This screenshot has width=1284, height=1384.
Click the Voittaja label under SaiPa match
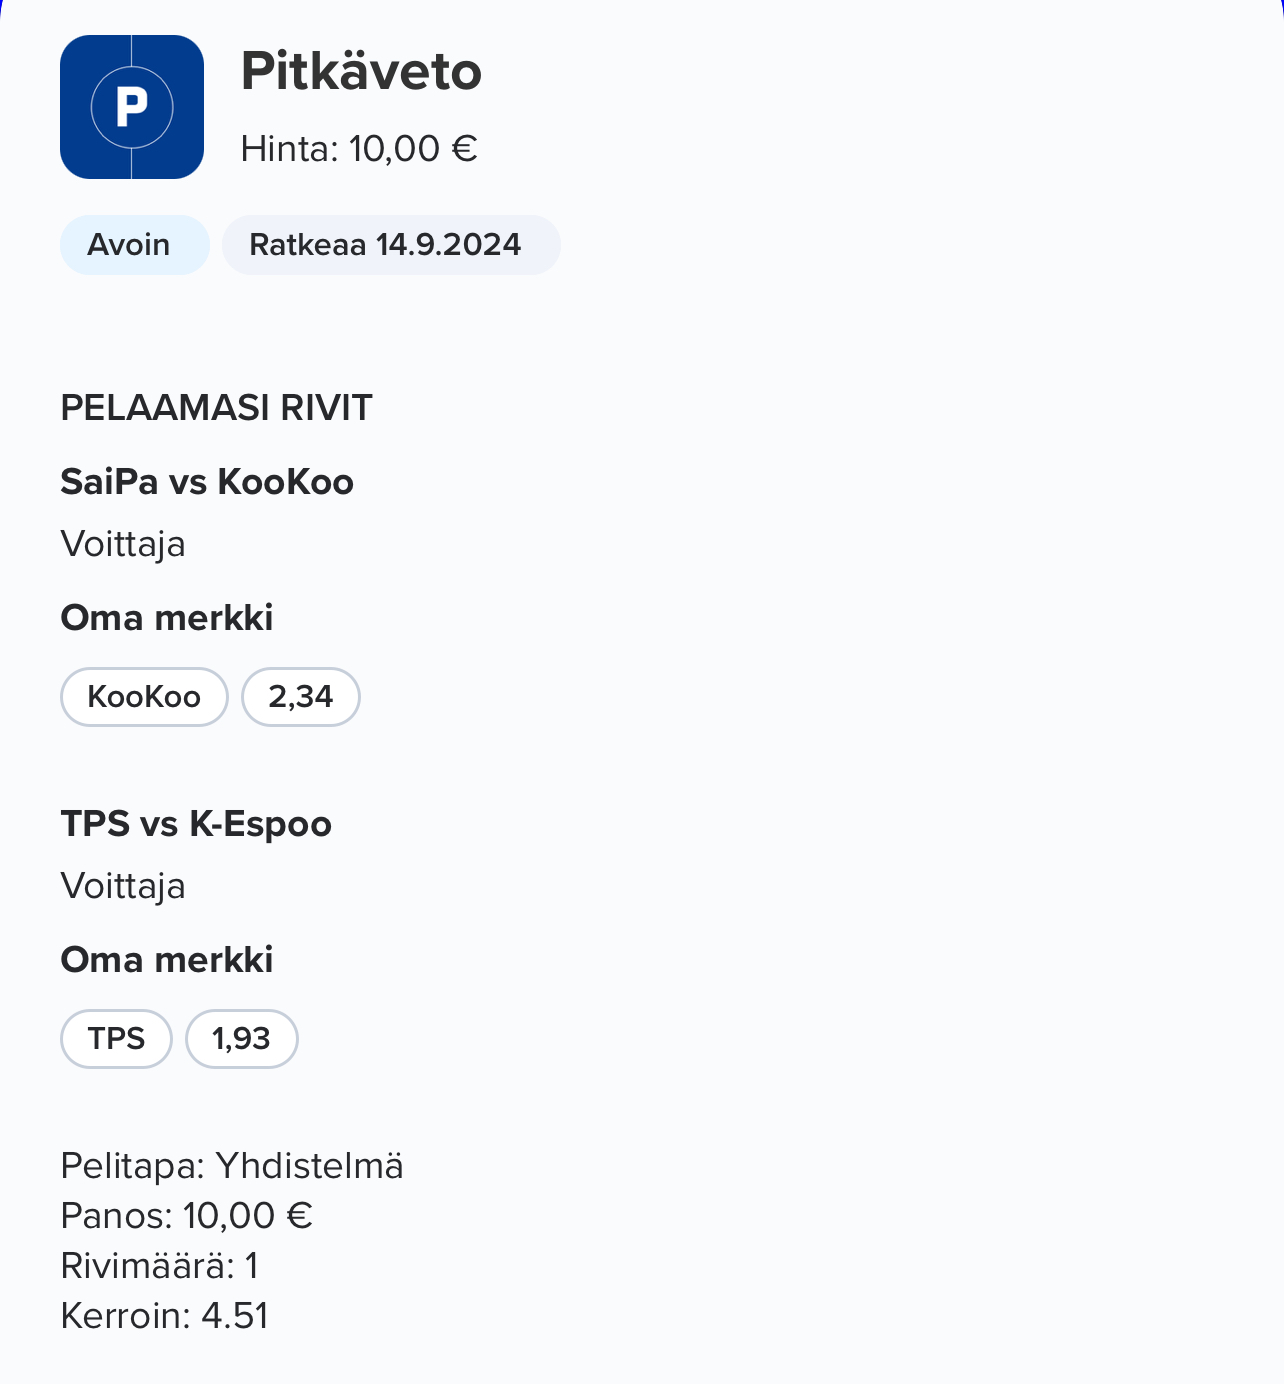tap(123, 545)
